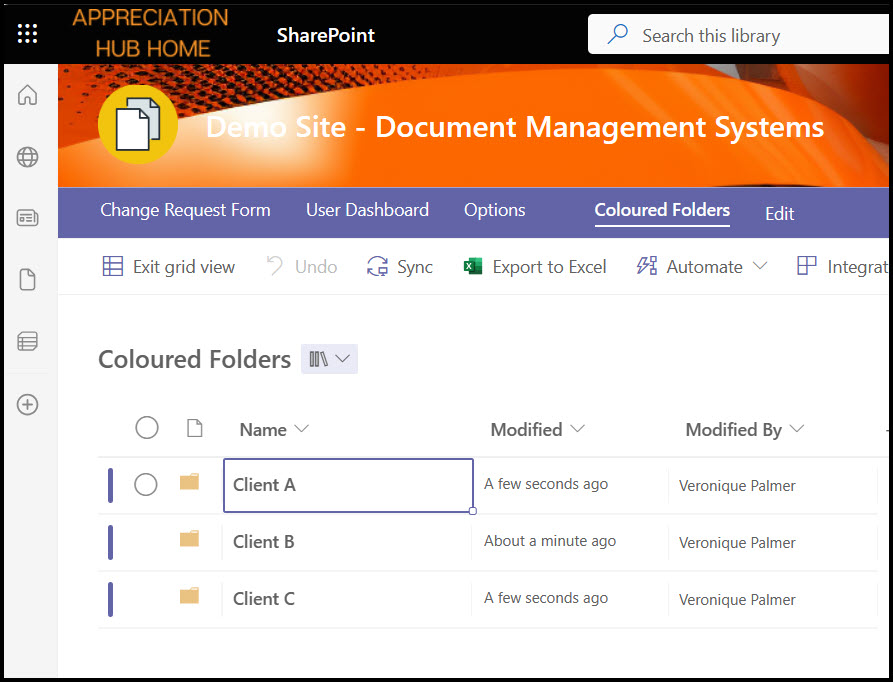Open My lists icon in sidebar
The width and height of the screenshot is (893, 682).
tap(28, 342)
